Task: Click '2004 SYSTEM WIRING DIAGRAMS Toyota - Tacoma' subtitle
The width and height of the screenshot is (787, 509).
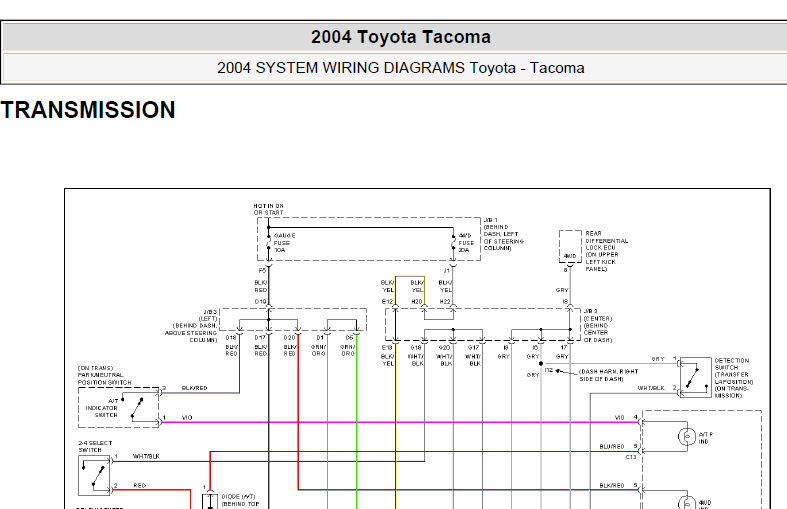Action: 401,68
